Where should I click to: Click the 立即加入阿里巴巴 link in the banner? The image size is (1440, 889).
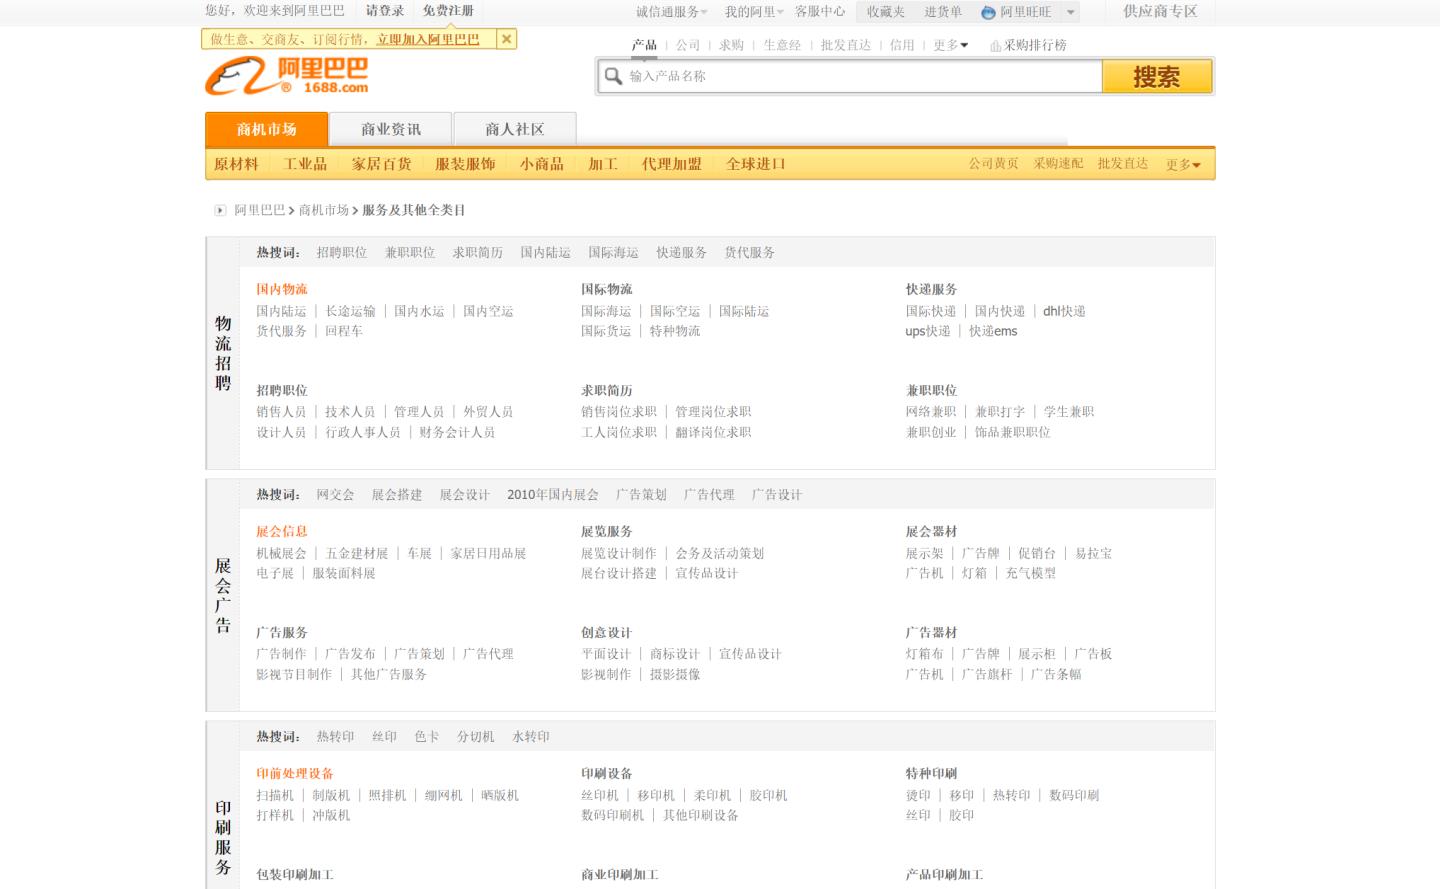[427, 38]
